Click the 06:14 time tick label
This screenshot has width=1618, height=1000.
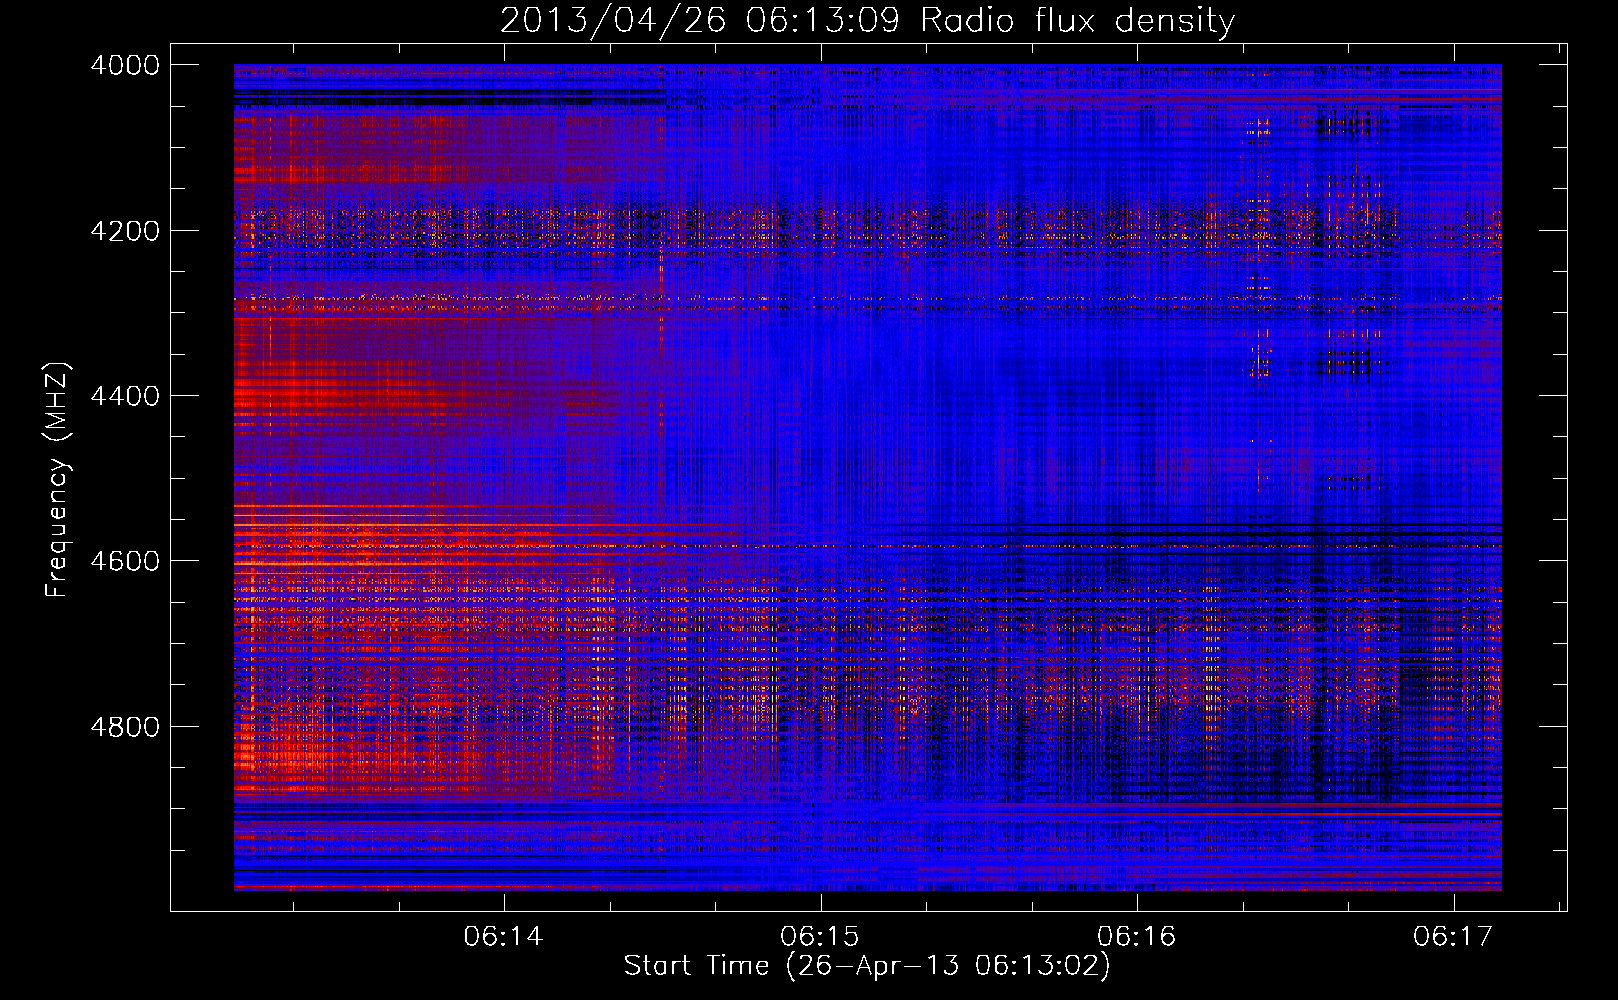tap(504, 937)
